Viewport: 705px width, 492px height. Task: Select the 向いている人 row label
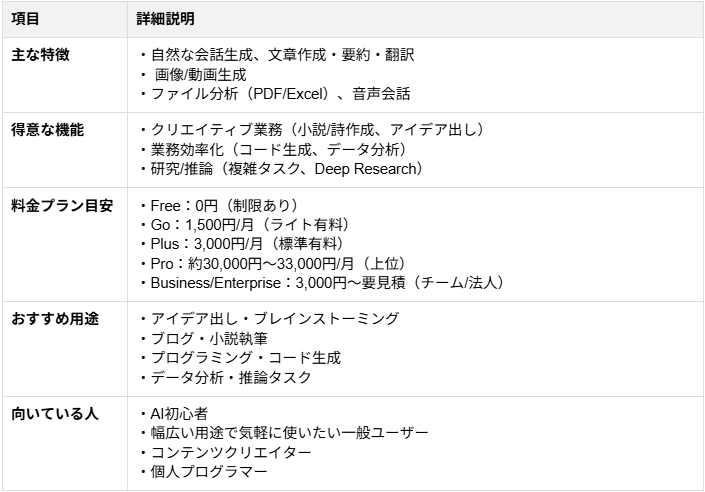54,413
